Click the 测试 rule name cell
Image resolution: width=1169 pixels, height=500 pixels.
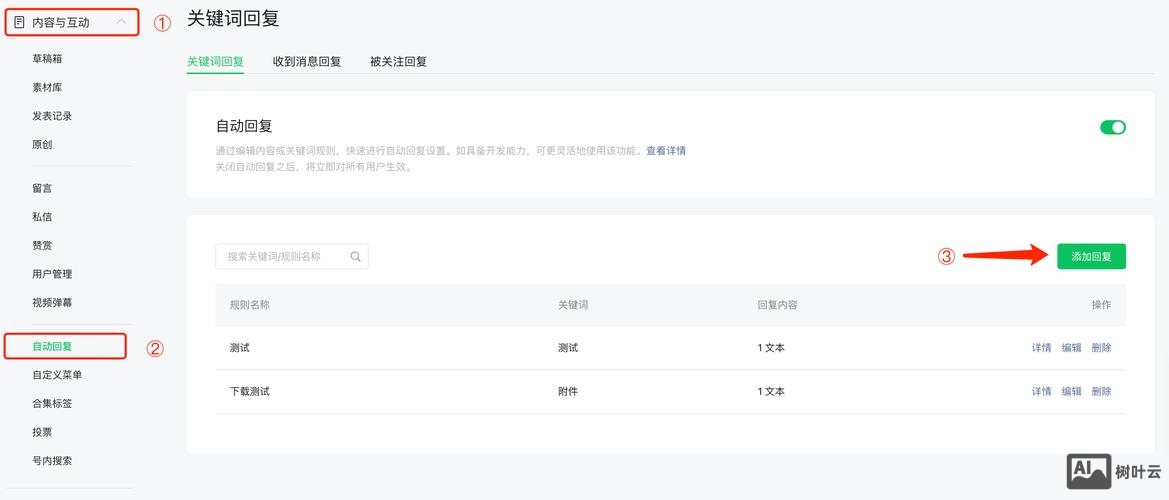240,348
